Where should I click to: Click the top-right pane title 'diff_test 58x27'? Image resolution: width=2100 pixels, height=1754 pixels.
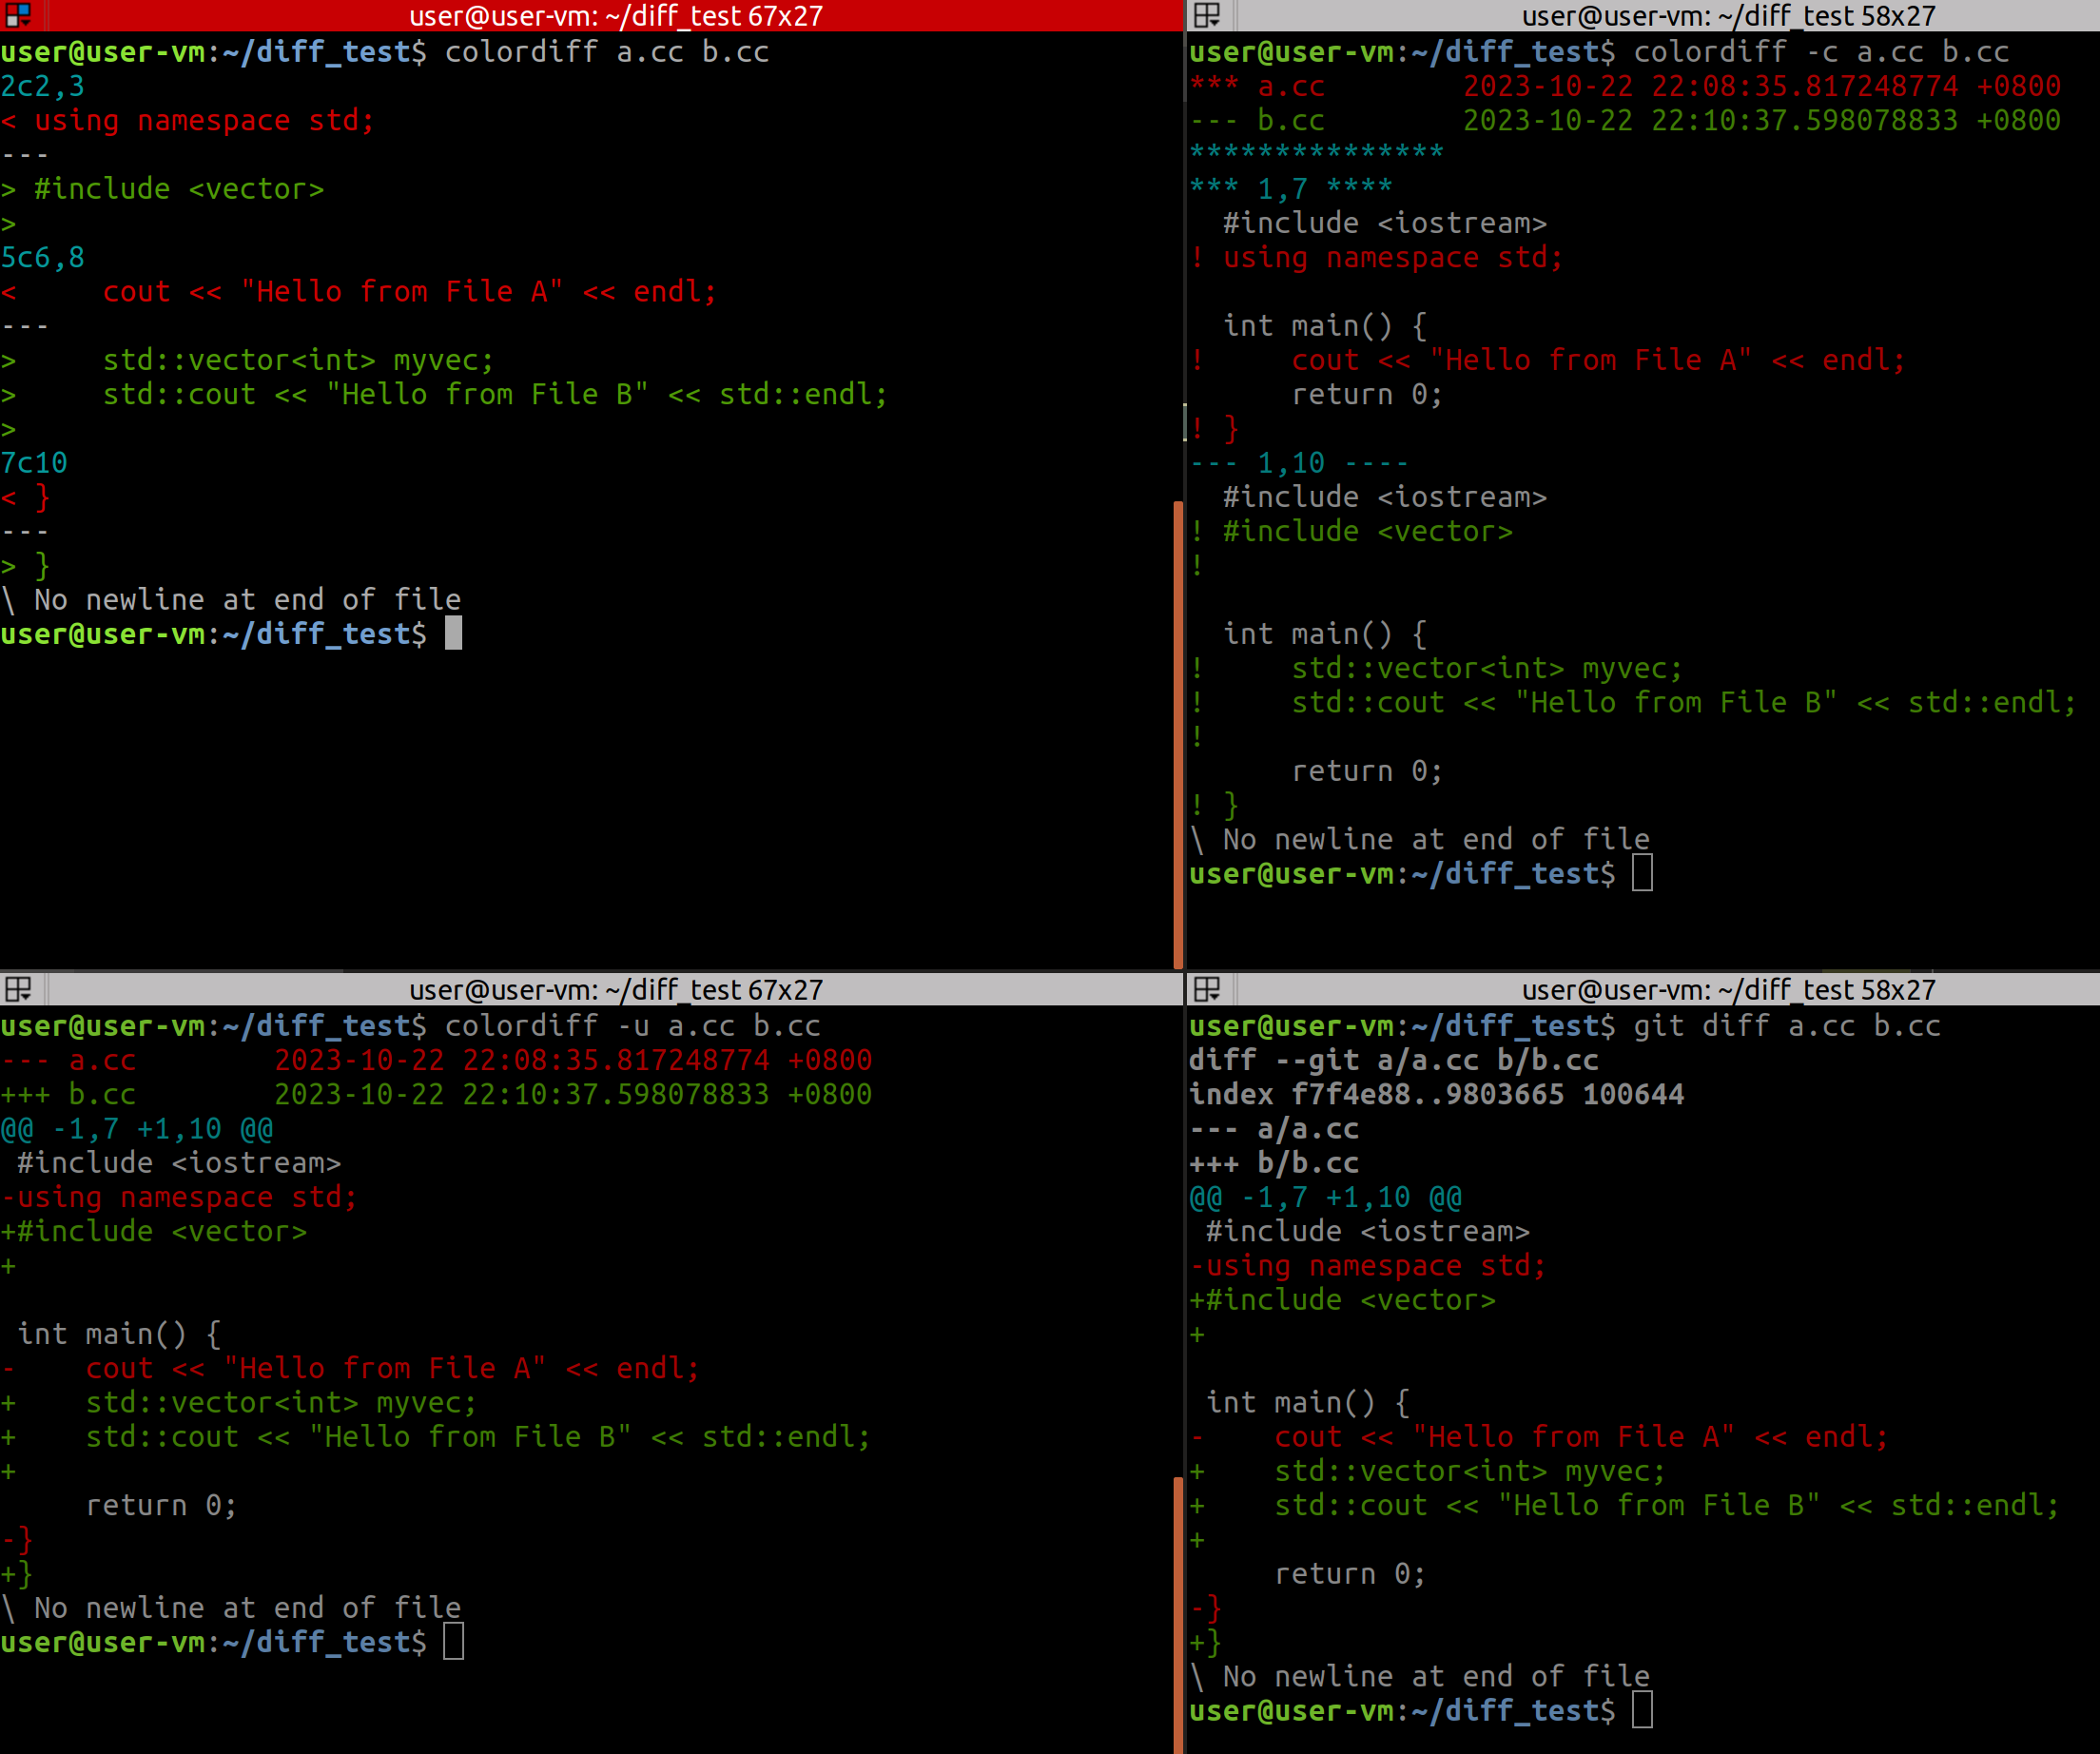pos(1728,15)
